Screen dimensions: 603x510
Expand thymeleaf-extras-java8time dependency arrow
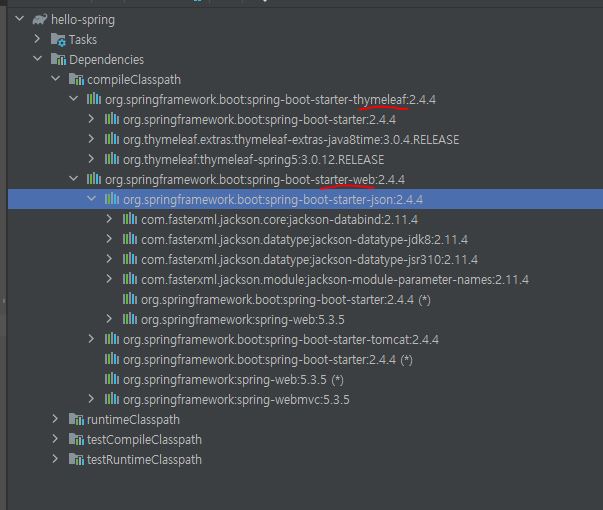91,138
